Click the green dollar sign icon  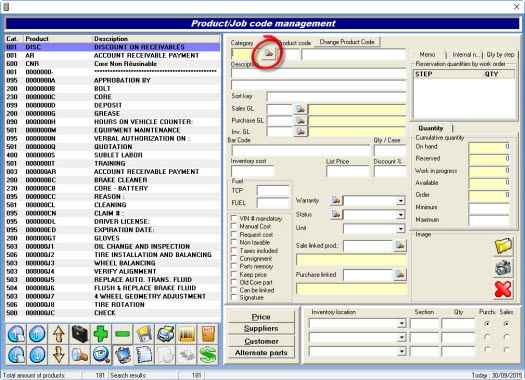(208, 355)
